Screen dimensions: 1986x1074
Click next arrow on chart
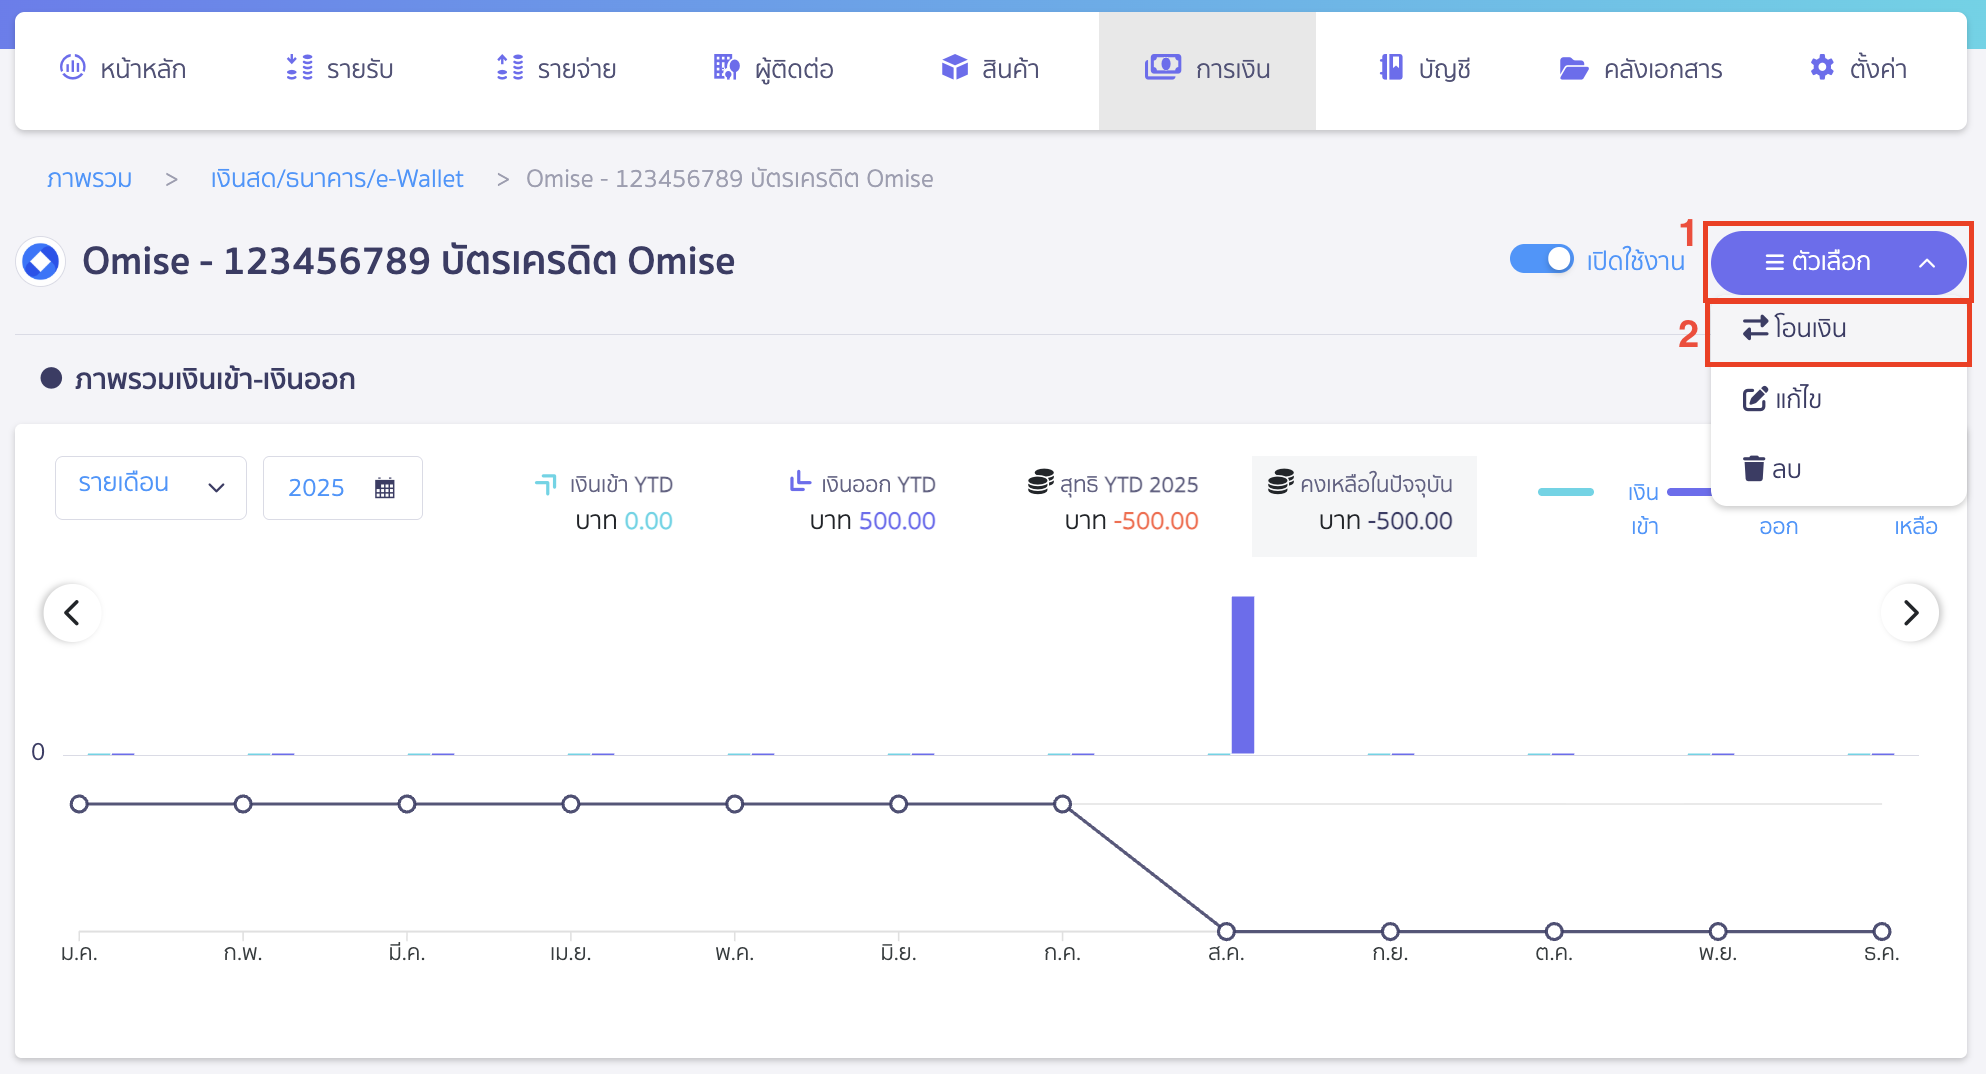click(1910, 612)
